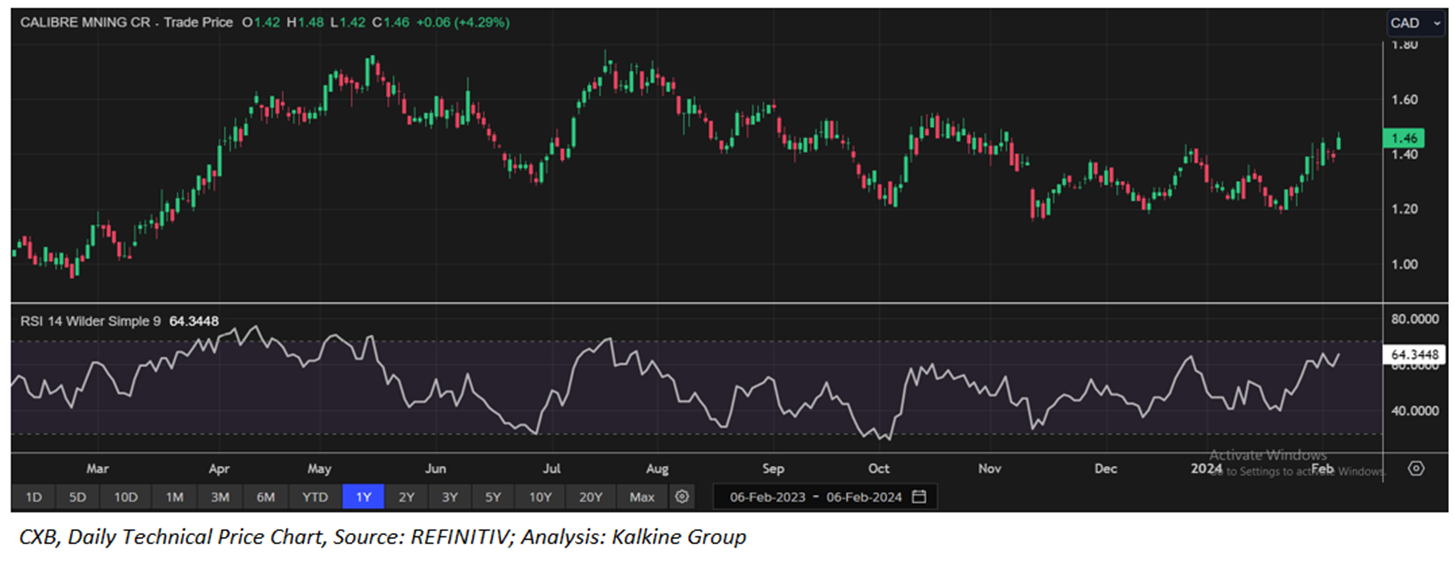Click the Mar label on time axis
The width and height of the screenshot is (1454, 561).
(97, 468)
